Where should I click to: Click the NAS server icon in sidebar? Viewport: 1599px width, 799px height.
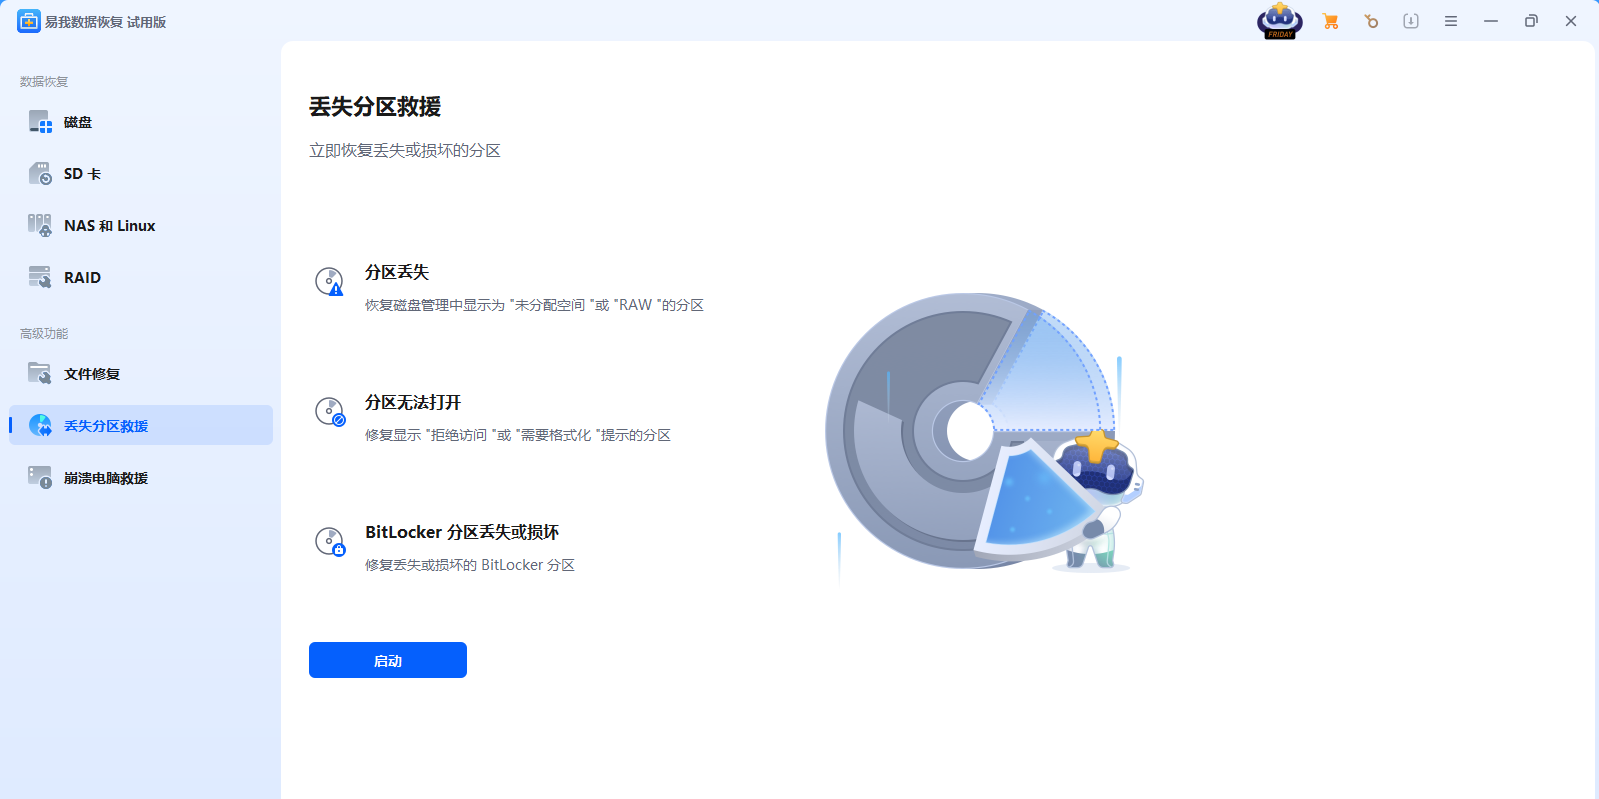[40, 226]
